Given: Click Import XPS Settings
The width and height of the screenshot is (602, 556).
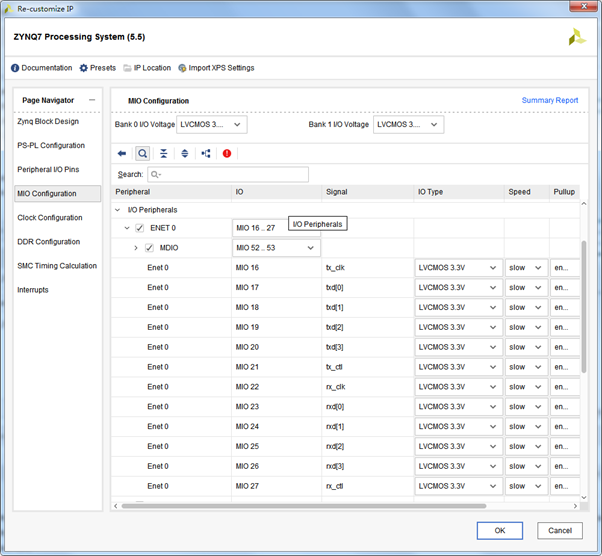Looking at the screenshot, I should 216,68.
